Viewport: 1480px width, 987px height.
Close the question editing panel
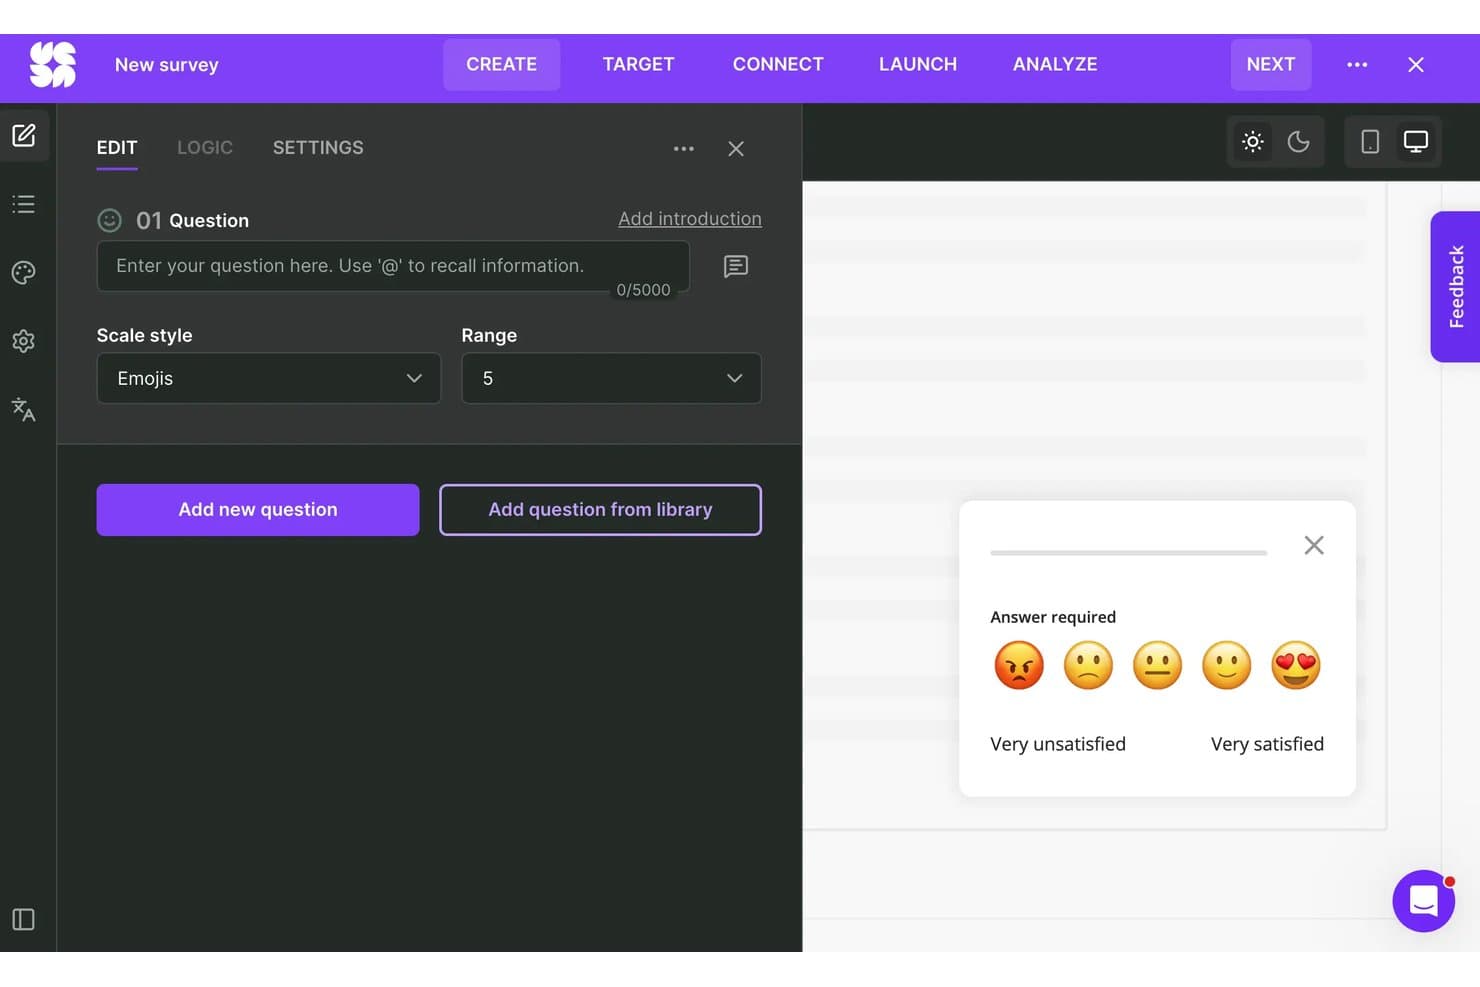tap(736, 149)
